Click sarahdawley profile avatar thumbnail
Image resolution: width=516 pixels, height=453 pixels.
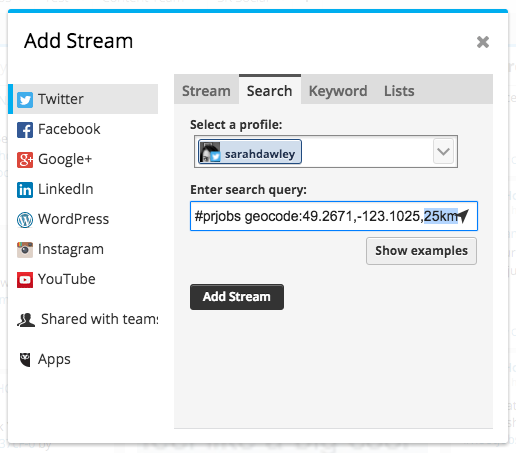[x=210, y=152]
